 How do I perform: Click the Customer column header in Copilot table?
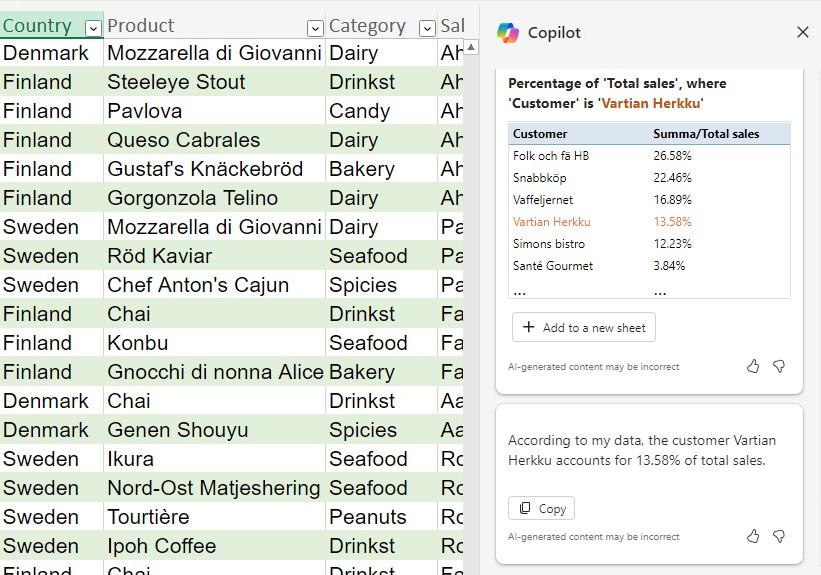click(540, 134)
